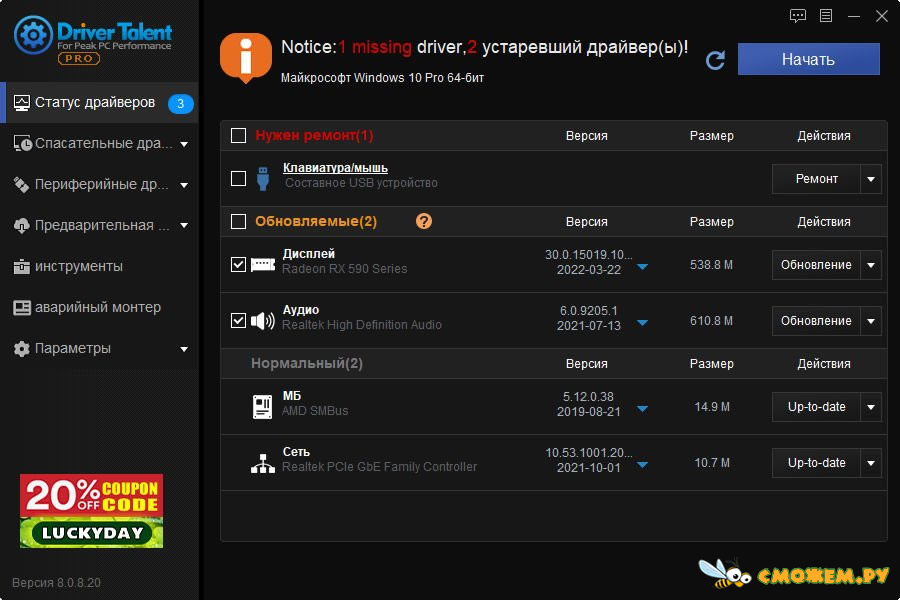Viewport: 900px width, 600px height.
Task: Click Обновление button for Аудио driver
Action: 816,321
